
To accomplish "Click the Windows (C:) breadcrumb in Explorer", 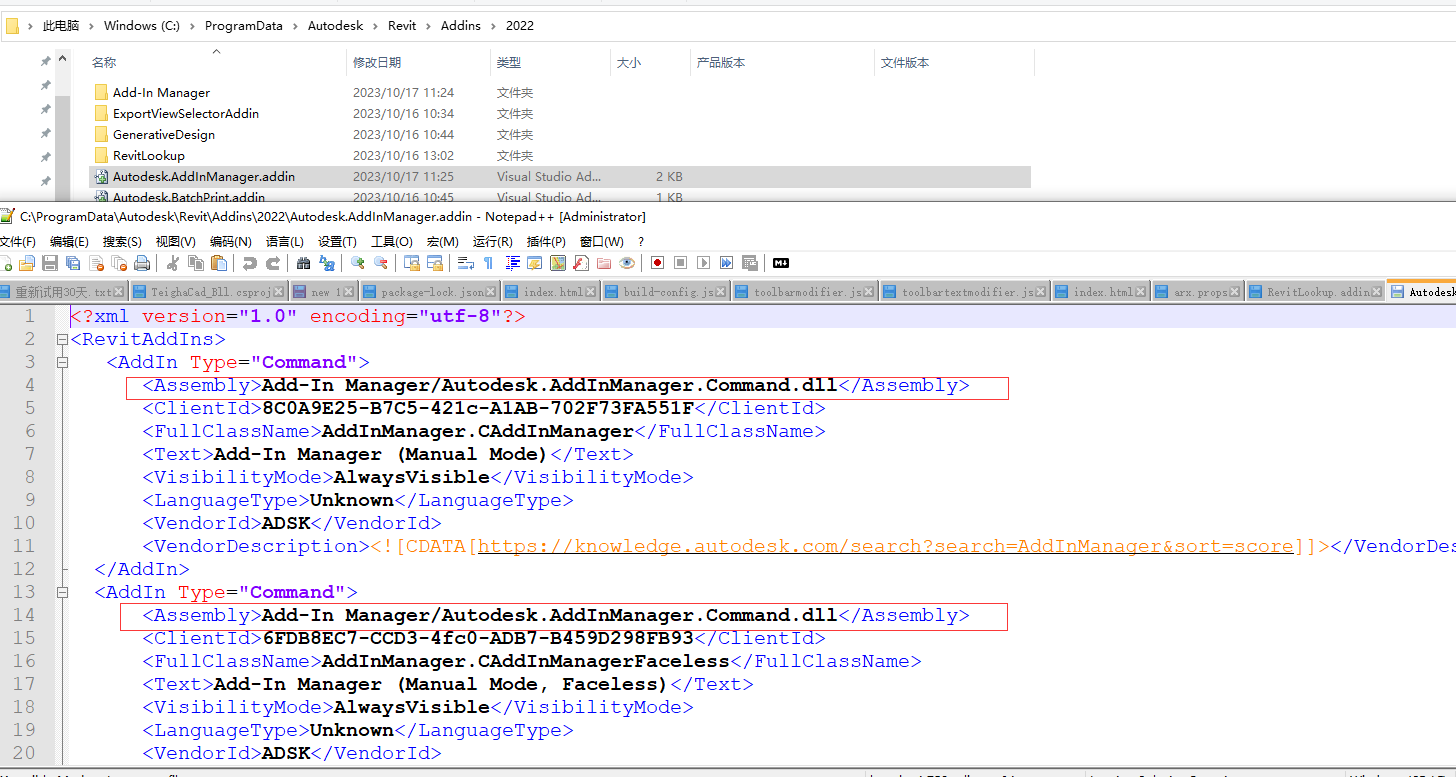I will pyautogui.click(x=142, y=26).
